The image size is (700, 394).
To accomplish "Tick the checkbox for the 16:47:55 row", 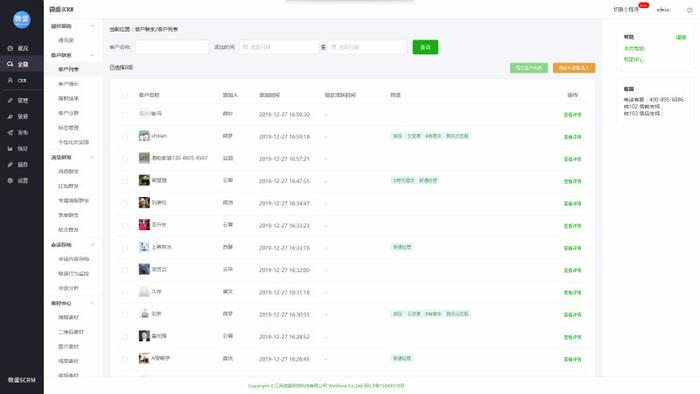I will pyautogui.click(x=125, y=181).
